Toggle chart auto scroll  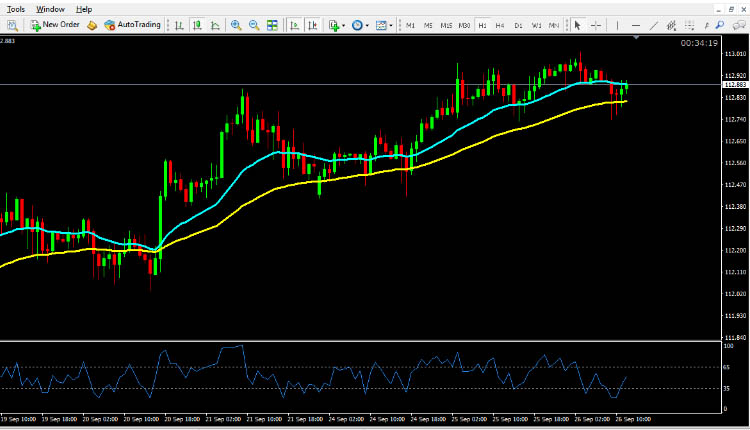coord(295,25)
